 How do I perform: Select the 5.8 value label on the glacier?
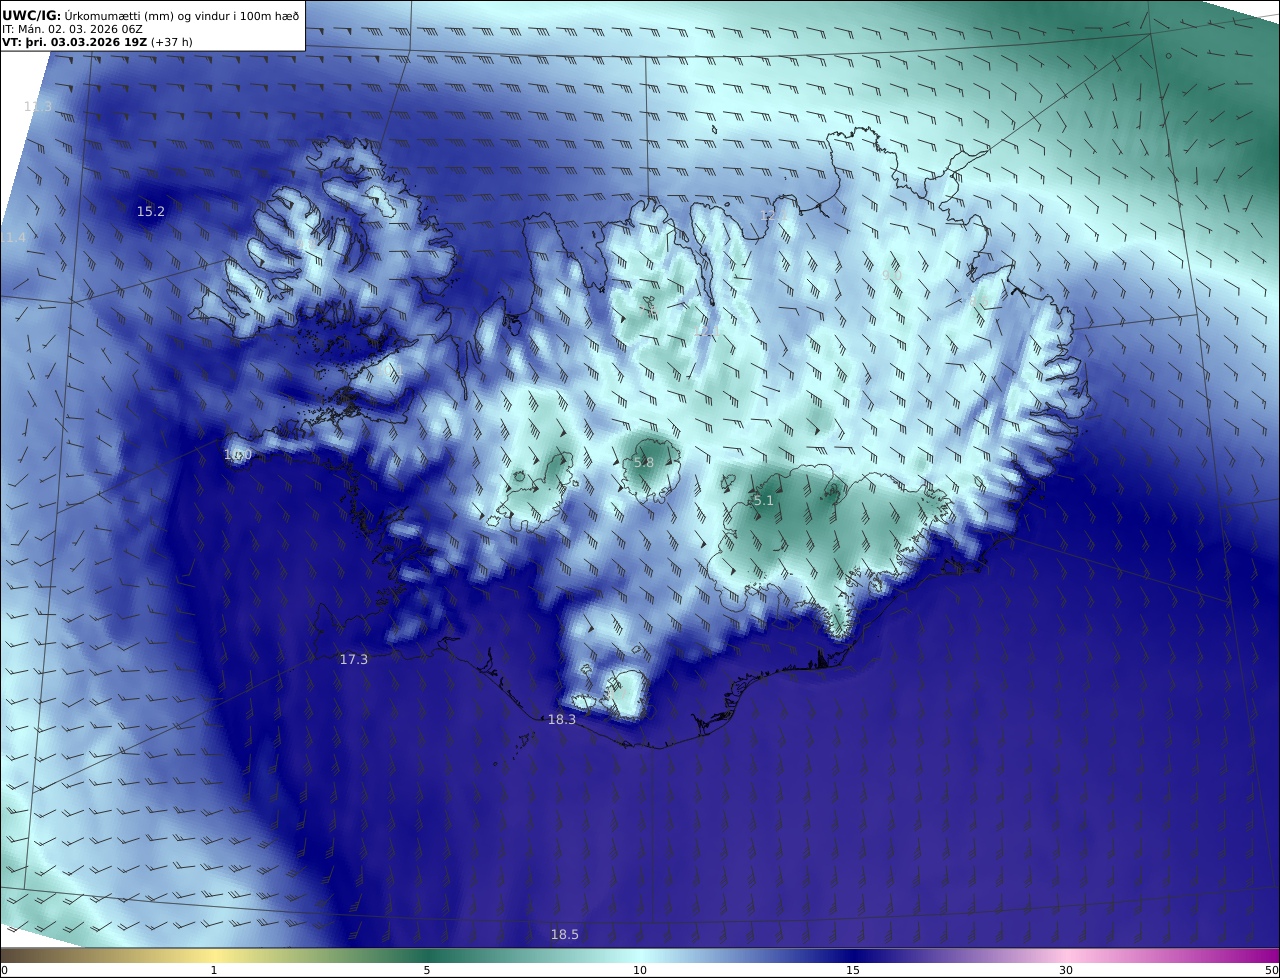[644, 462]
